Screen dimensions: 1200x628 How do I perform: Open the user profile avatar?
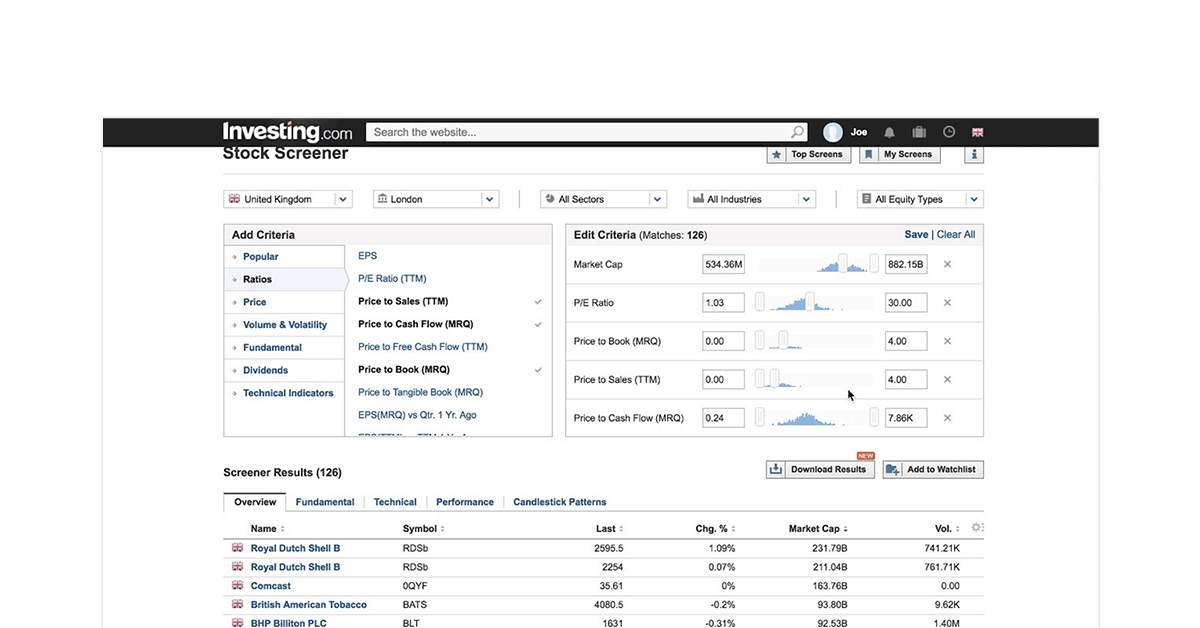(x=833, y=132)
